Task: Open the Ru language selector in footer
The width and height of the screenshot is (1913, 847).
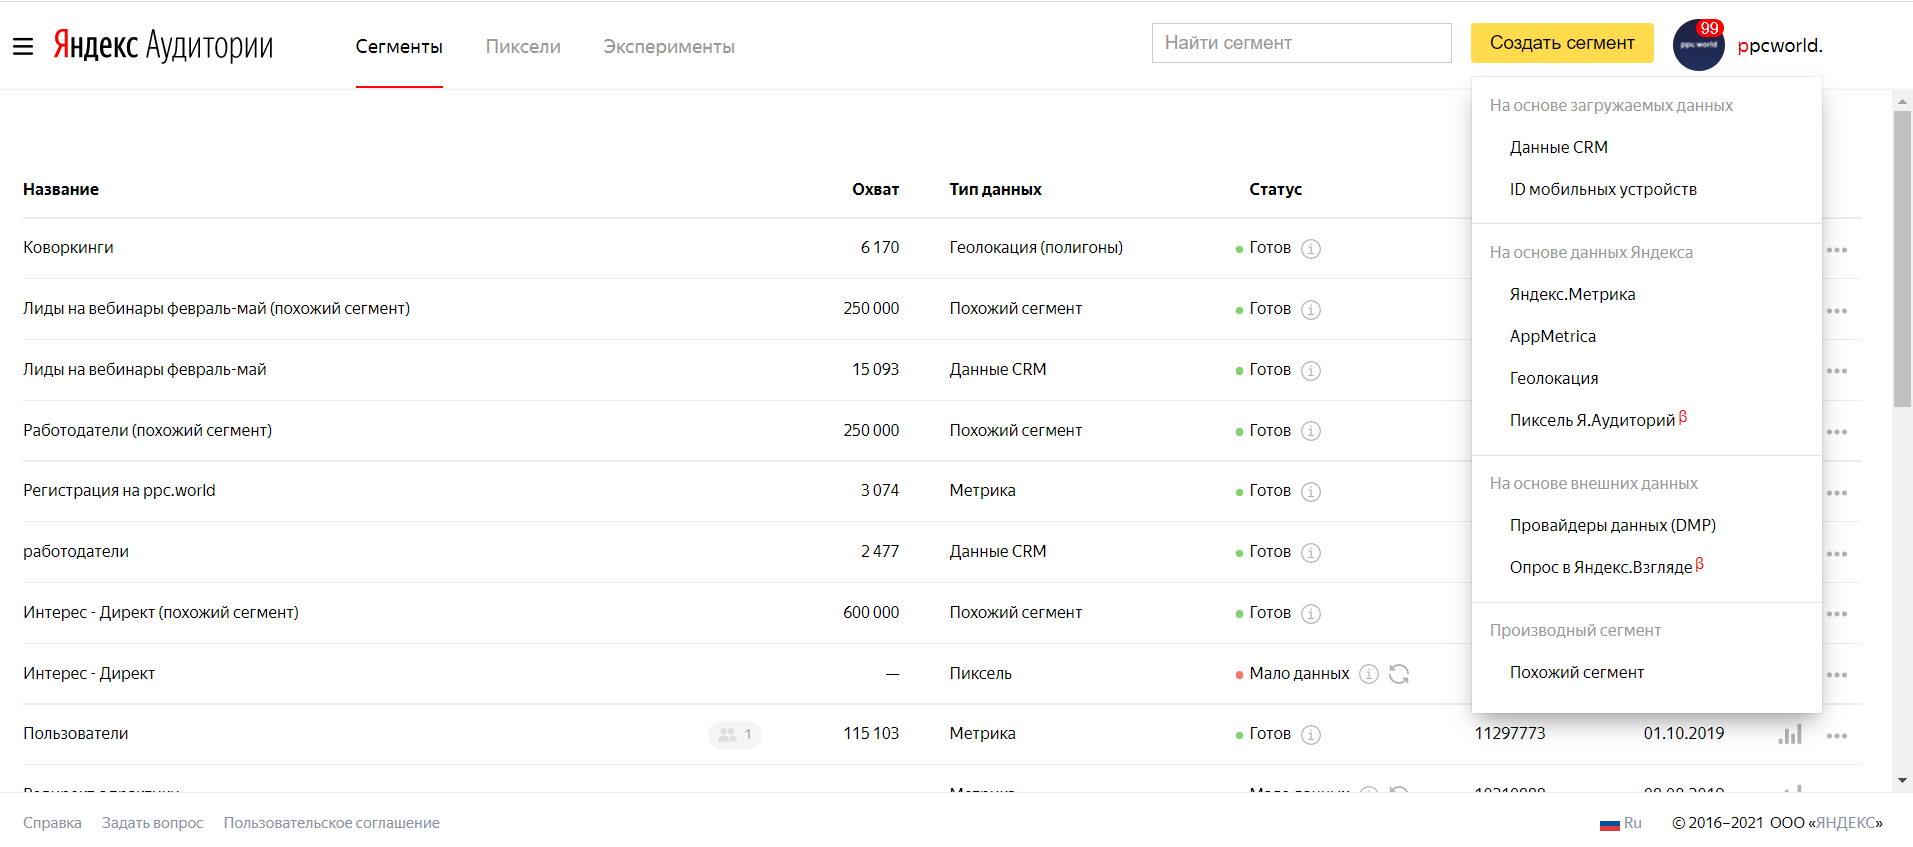Action: click(x=1621, y=823)
